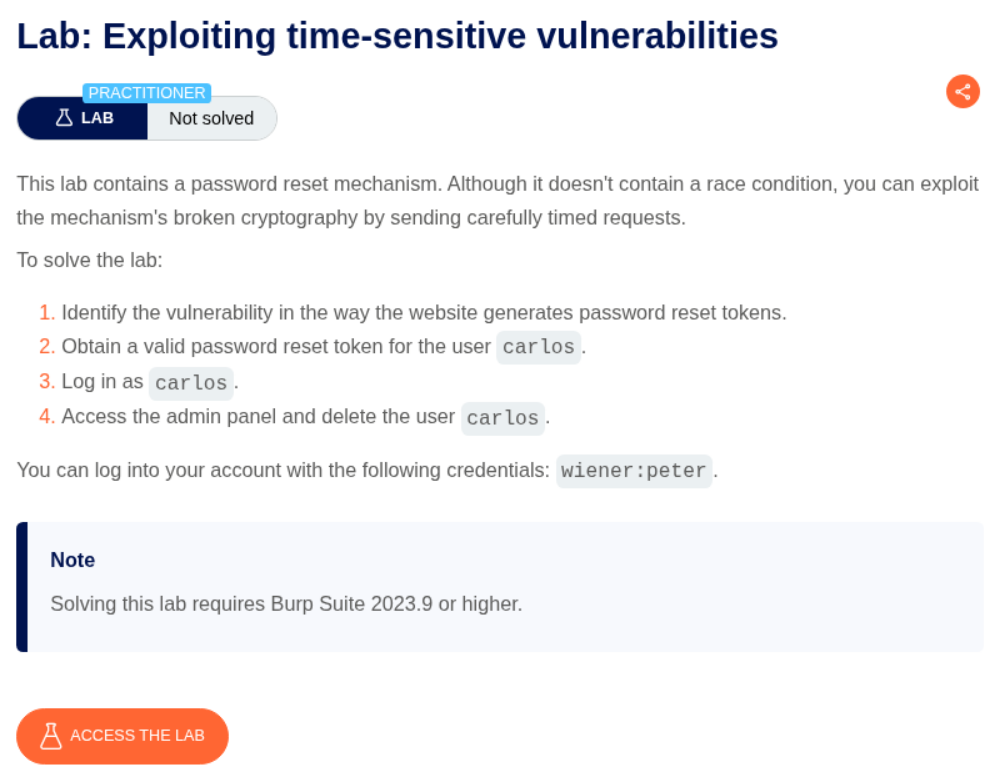
Task: Click the flask icon in the LAB badge
Action: point(64,118)
